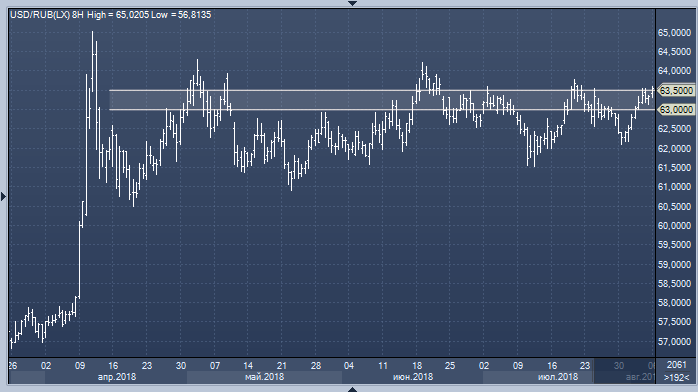The height and width of the screenshot is (392, 698).
Task: Click the date label 07 in May
Action: coord(215,365)
